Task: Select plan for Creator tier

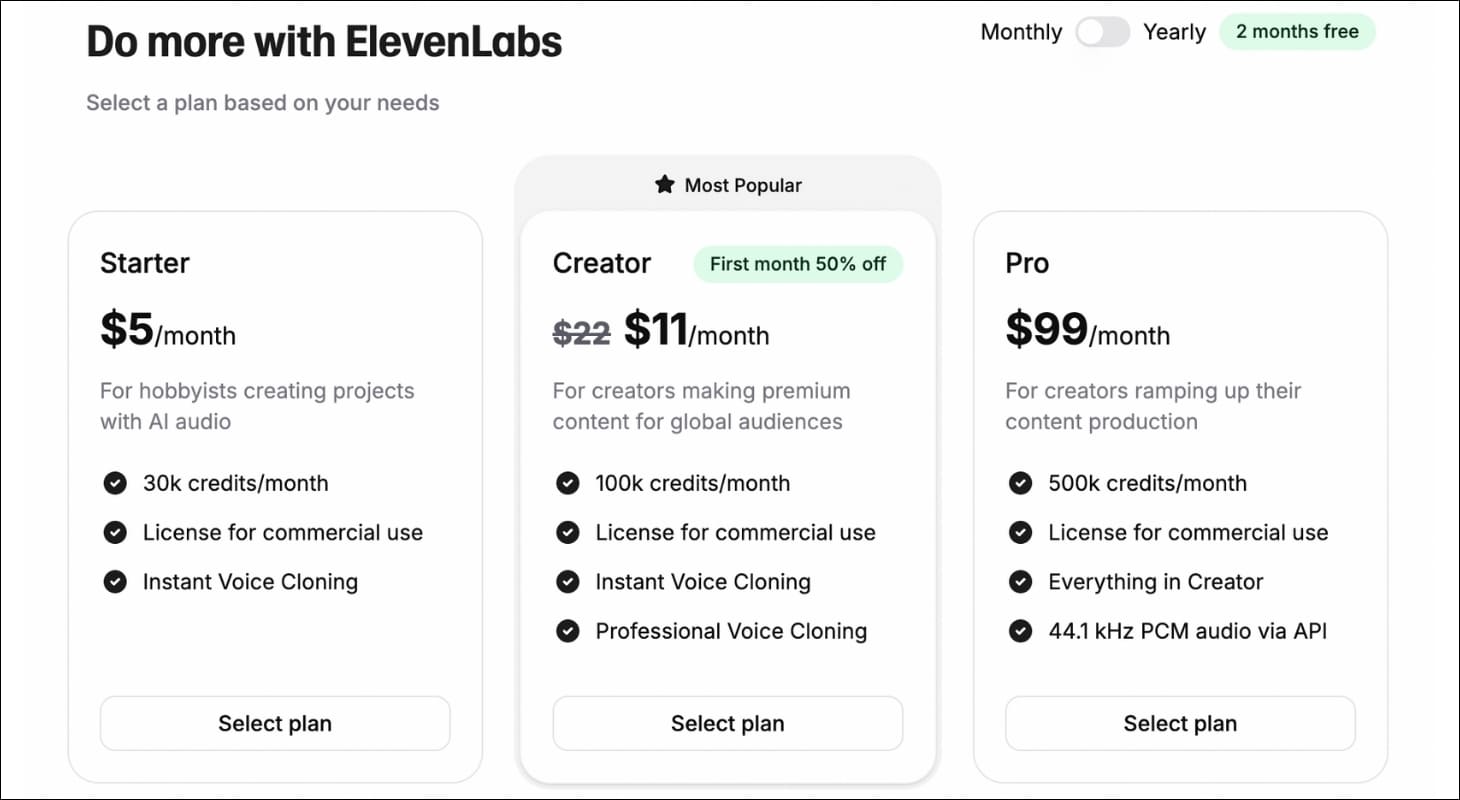Action: (727, 723)
